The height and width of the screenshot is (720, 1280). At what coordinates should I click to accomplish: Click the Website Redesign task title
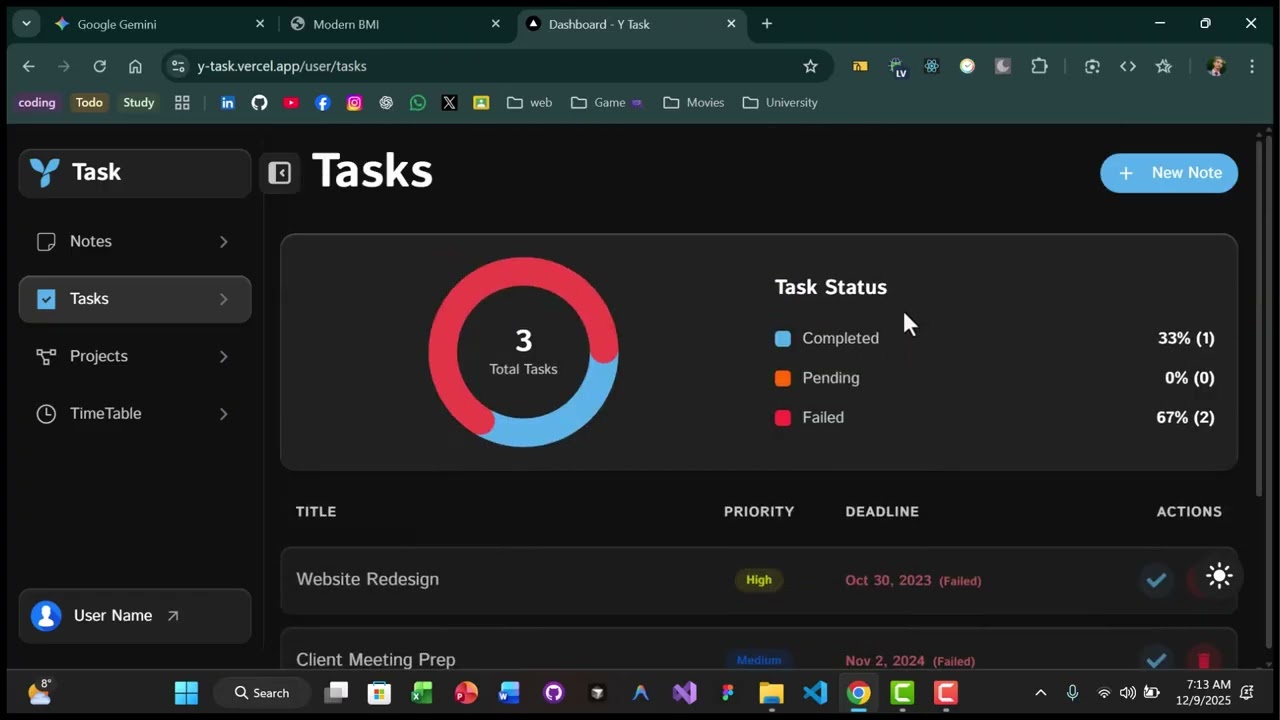[367, 579]
